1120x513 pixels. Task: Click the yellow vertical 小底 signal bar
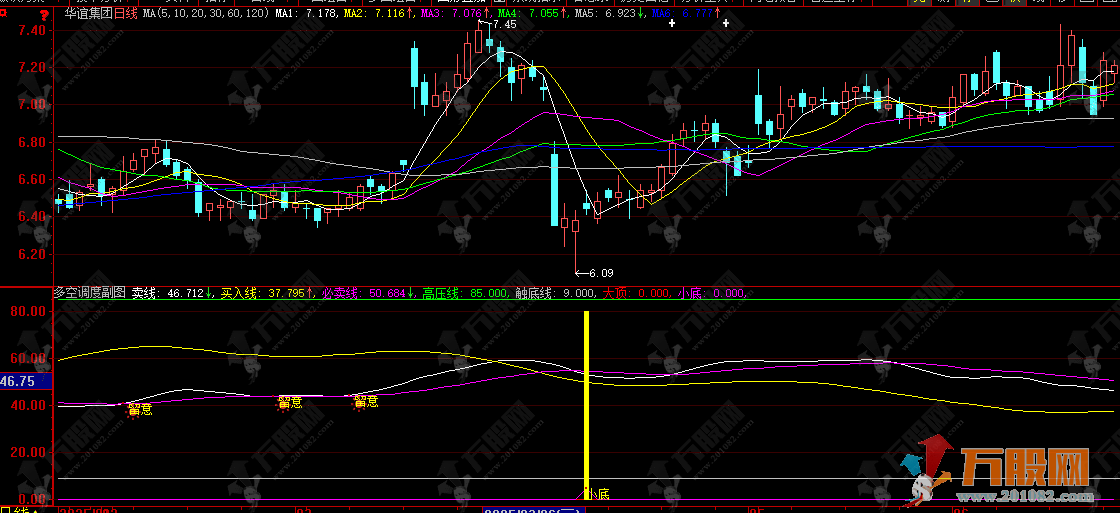[586, 404]
